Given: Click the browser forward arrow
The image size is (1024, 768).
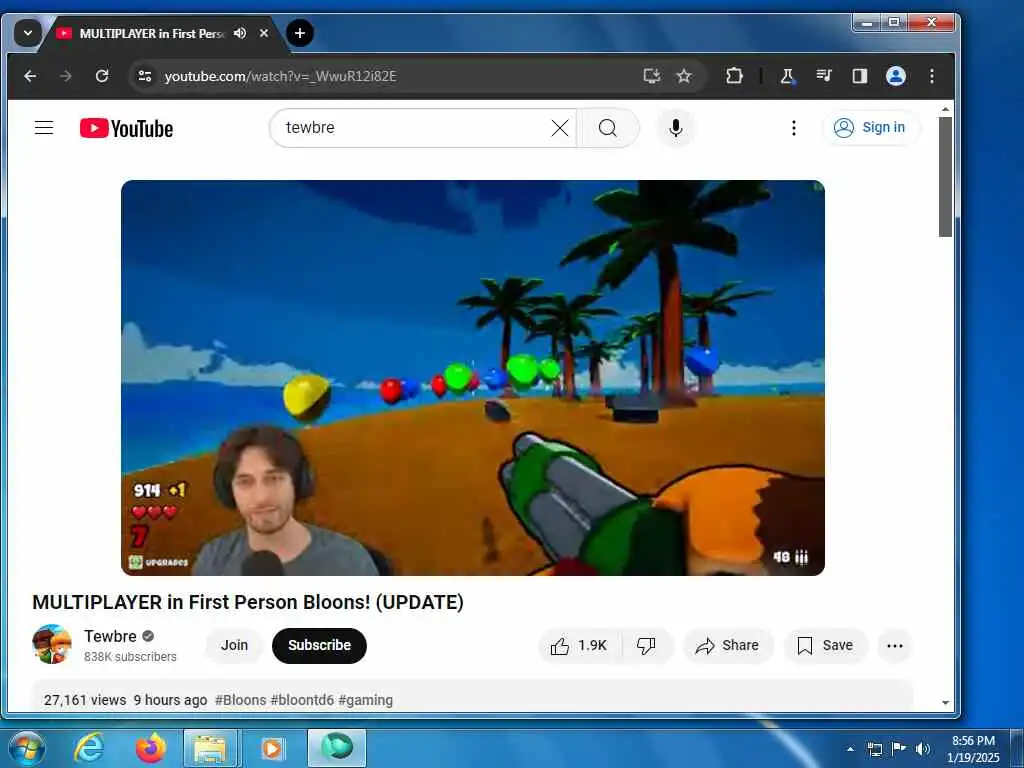Looking at the screenshot, I should click(66, 76).
